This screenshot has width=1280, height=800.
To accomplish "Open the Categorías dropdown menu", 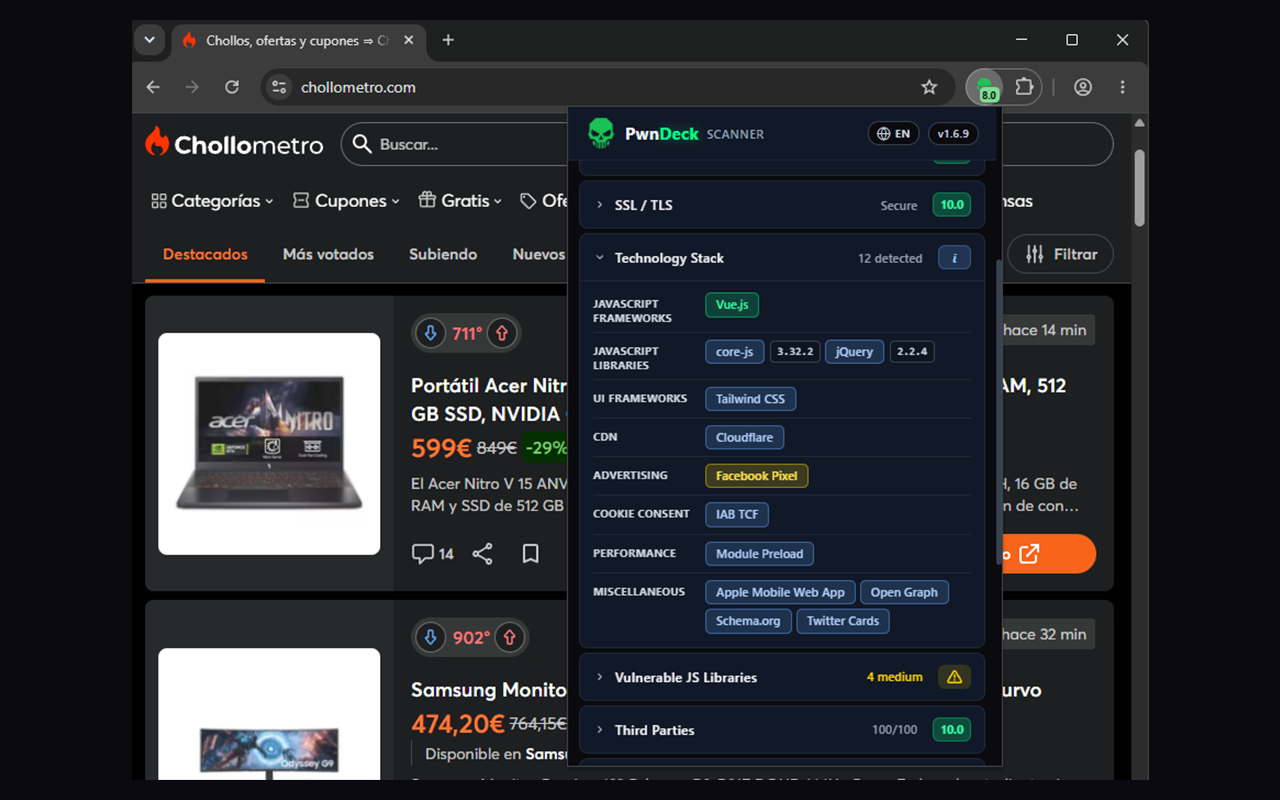I will coord(212,201).
